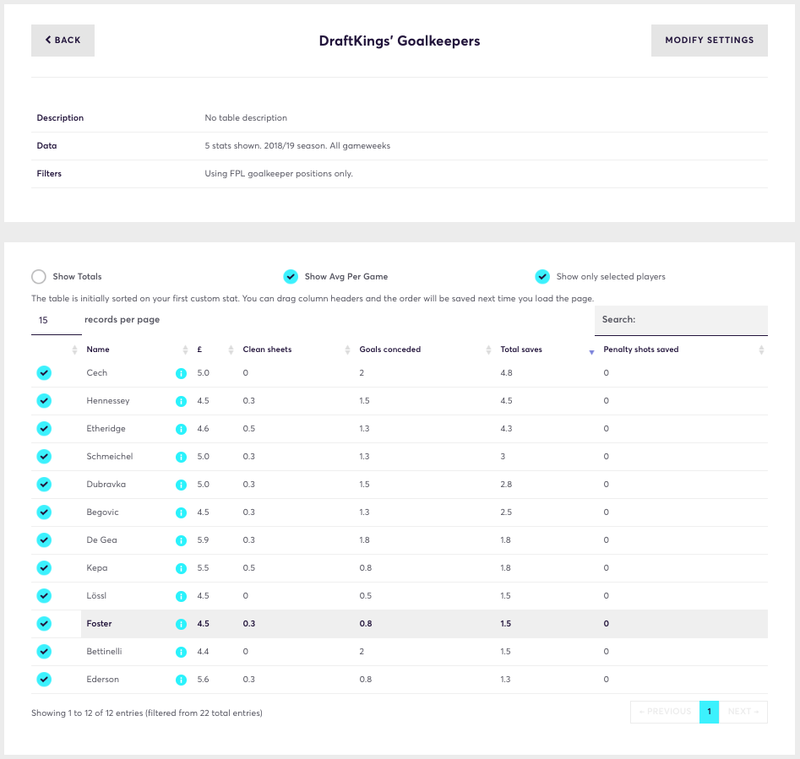This screenshot has width=800, height=759.
Task: Click De Gea's price 5.9
Action: (203, 540)
